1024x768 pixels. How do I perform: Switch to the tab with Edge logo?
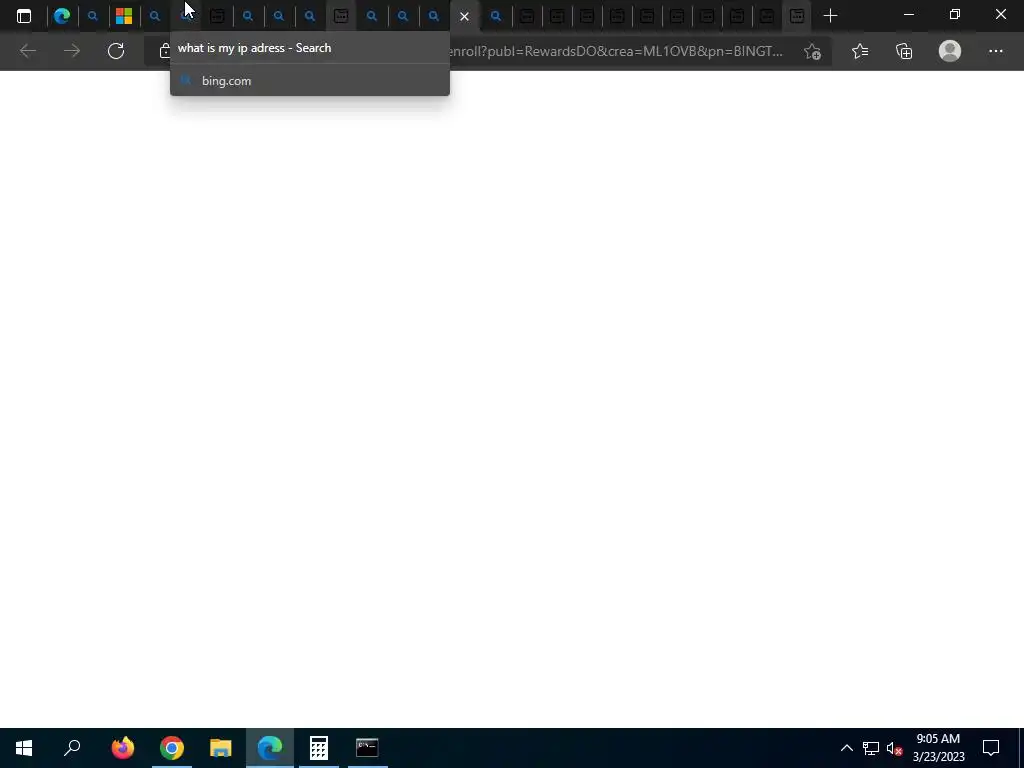tap(62, 16)
